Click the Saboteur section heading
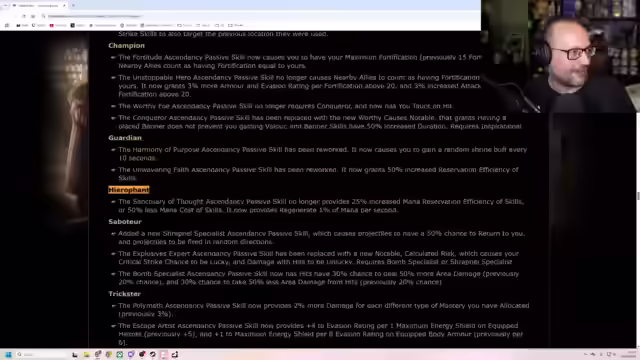 (x=125, y=222)
